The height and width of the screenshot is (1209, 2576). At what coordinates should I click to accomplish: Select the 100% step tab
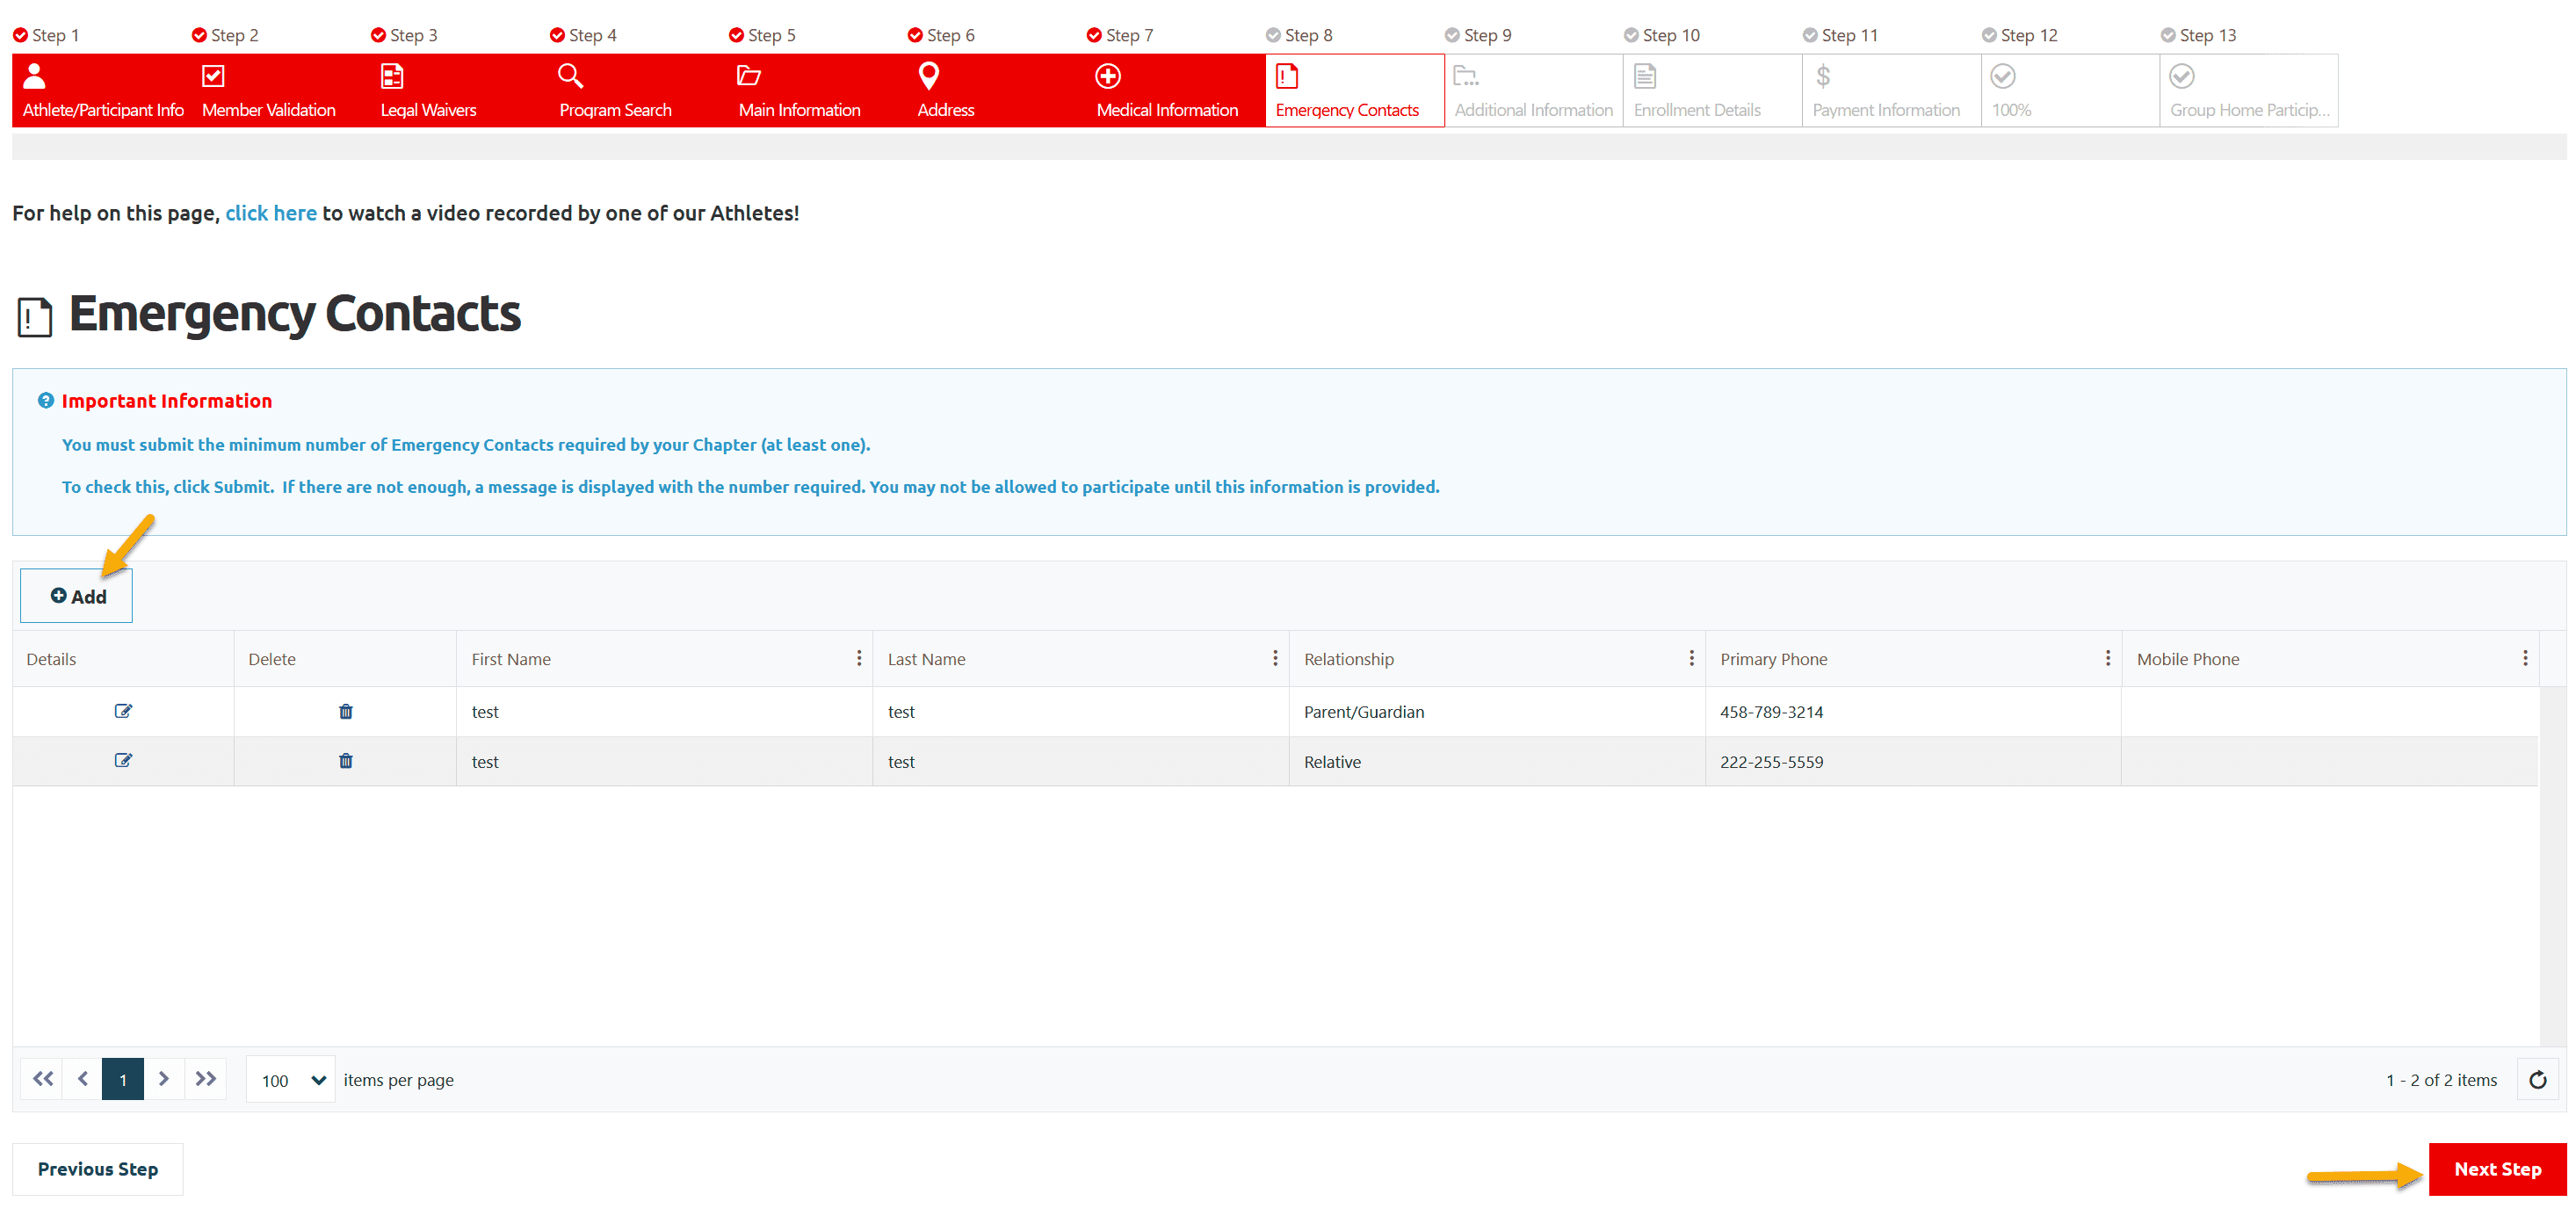click(x=2070, y=90)
